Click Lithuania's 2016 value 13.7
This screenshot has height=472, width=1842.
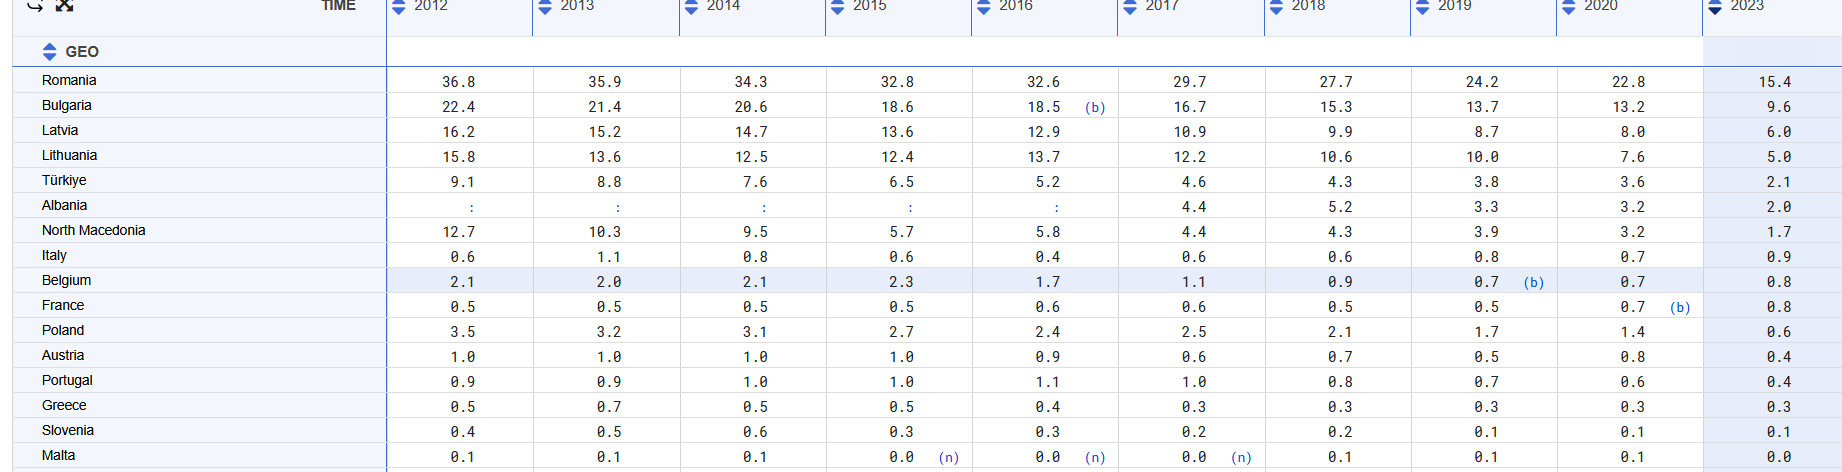1043,157
